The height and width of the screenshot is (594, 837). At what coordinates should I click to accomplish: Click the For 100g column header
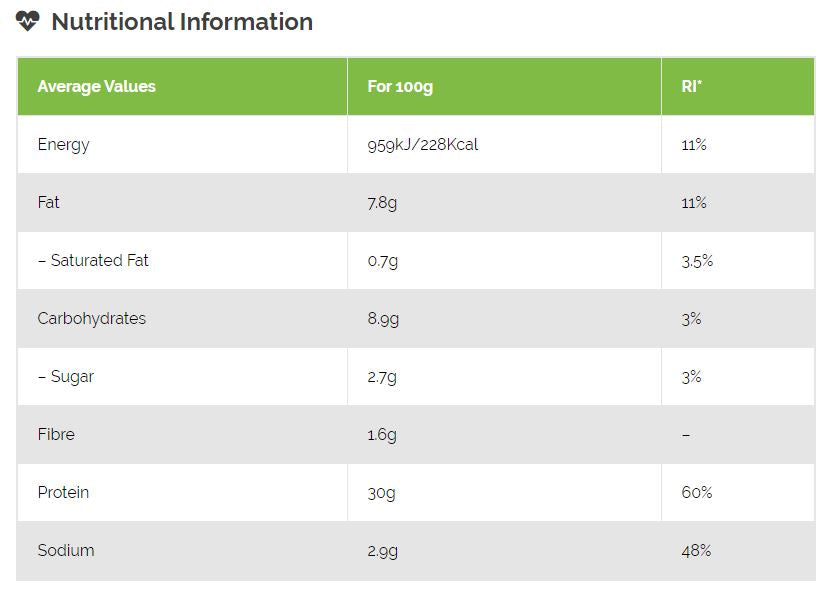(400, 86)
